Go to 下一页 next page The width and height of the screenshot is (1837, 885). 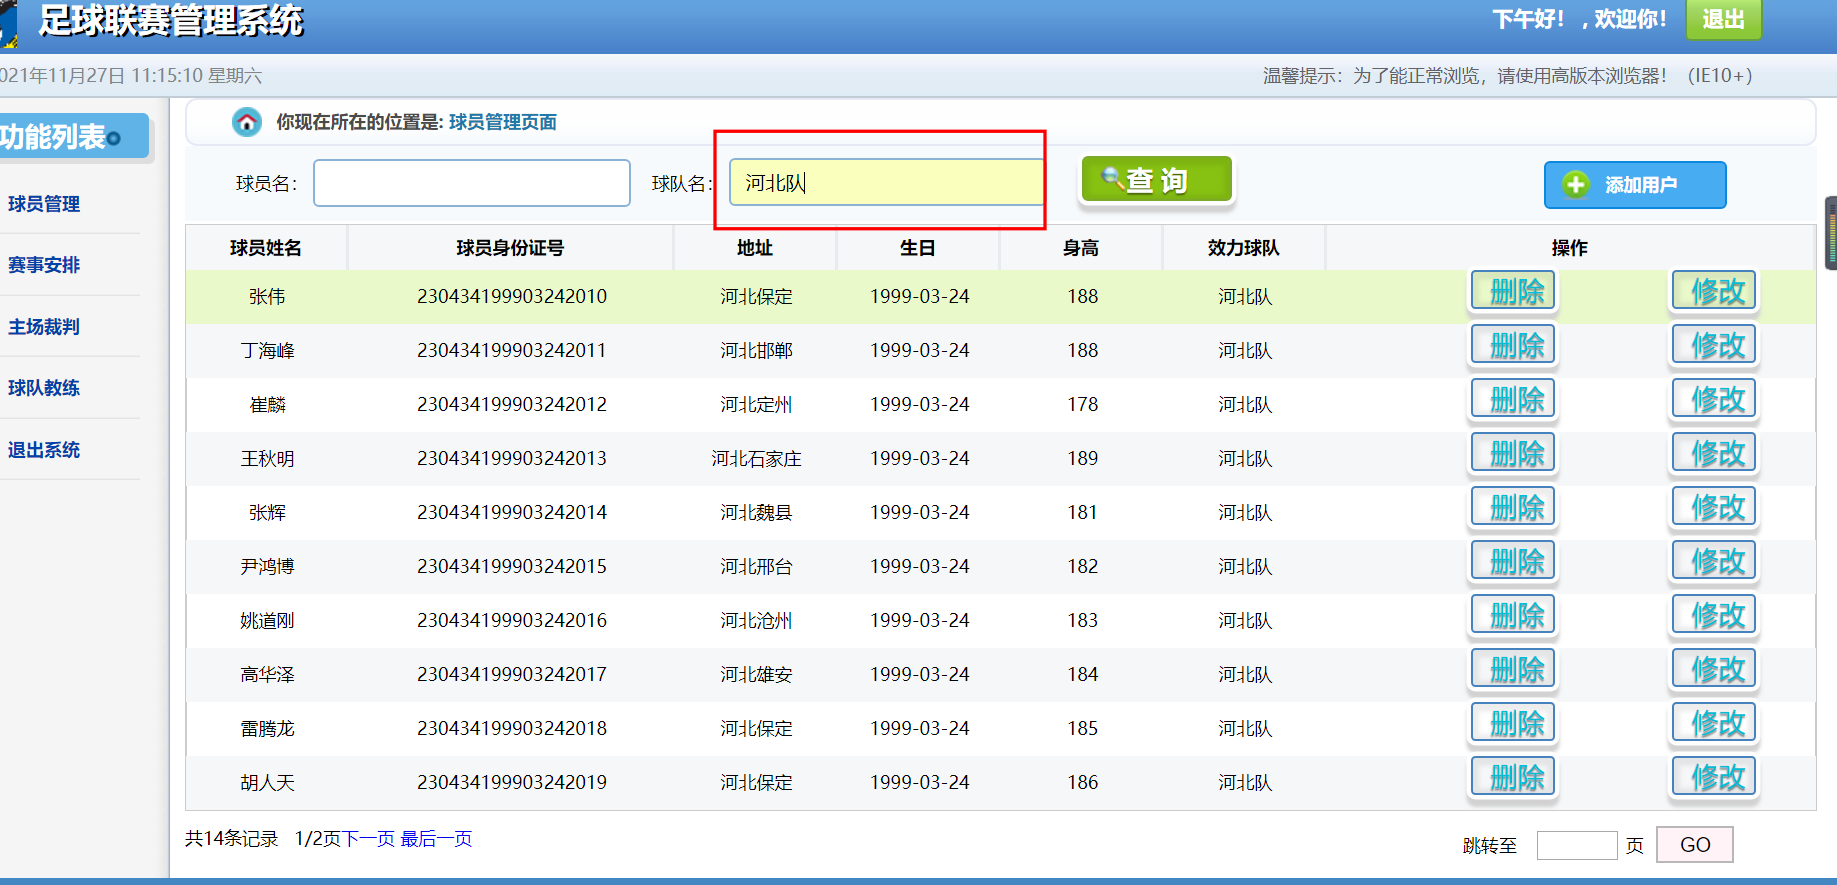coord(368,839)
